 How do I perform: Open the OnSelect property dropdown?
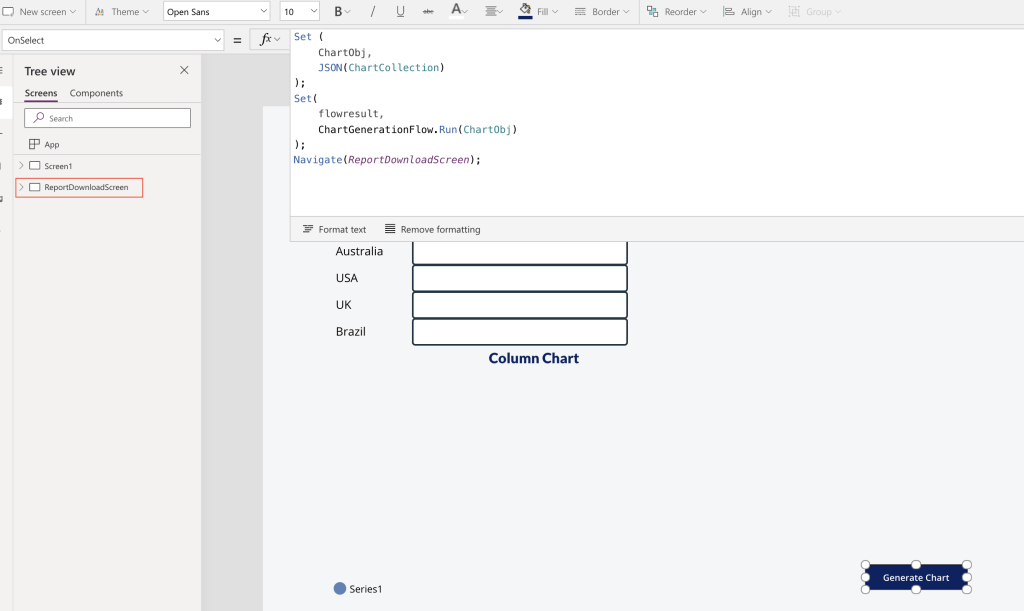113,40
